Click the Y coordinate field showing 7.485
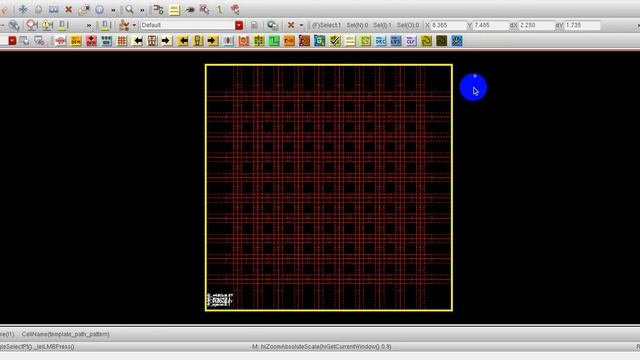Image resolution: width=640 pixels, height=360 pixels. 491,25
